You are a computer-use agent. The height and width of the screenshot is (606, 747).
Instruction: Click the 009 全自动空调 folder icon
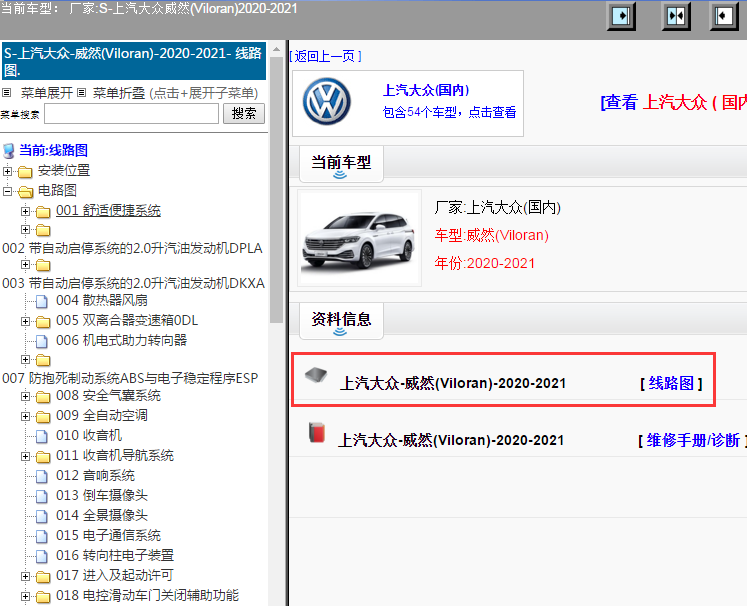pyautogui.click(x=43, y=416)
